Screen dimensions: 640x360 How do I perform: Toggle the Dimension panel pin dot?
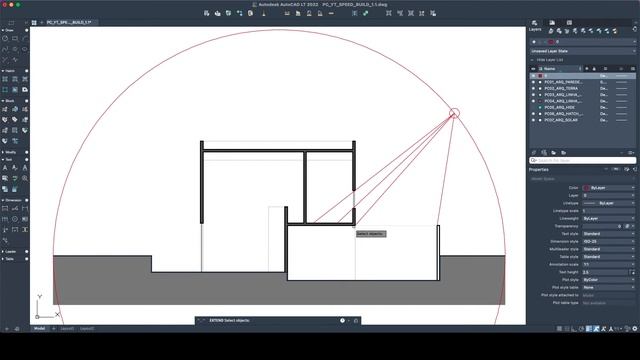coord(27,200)
